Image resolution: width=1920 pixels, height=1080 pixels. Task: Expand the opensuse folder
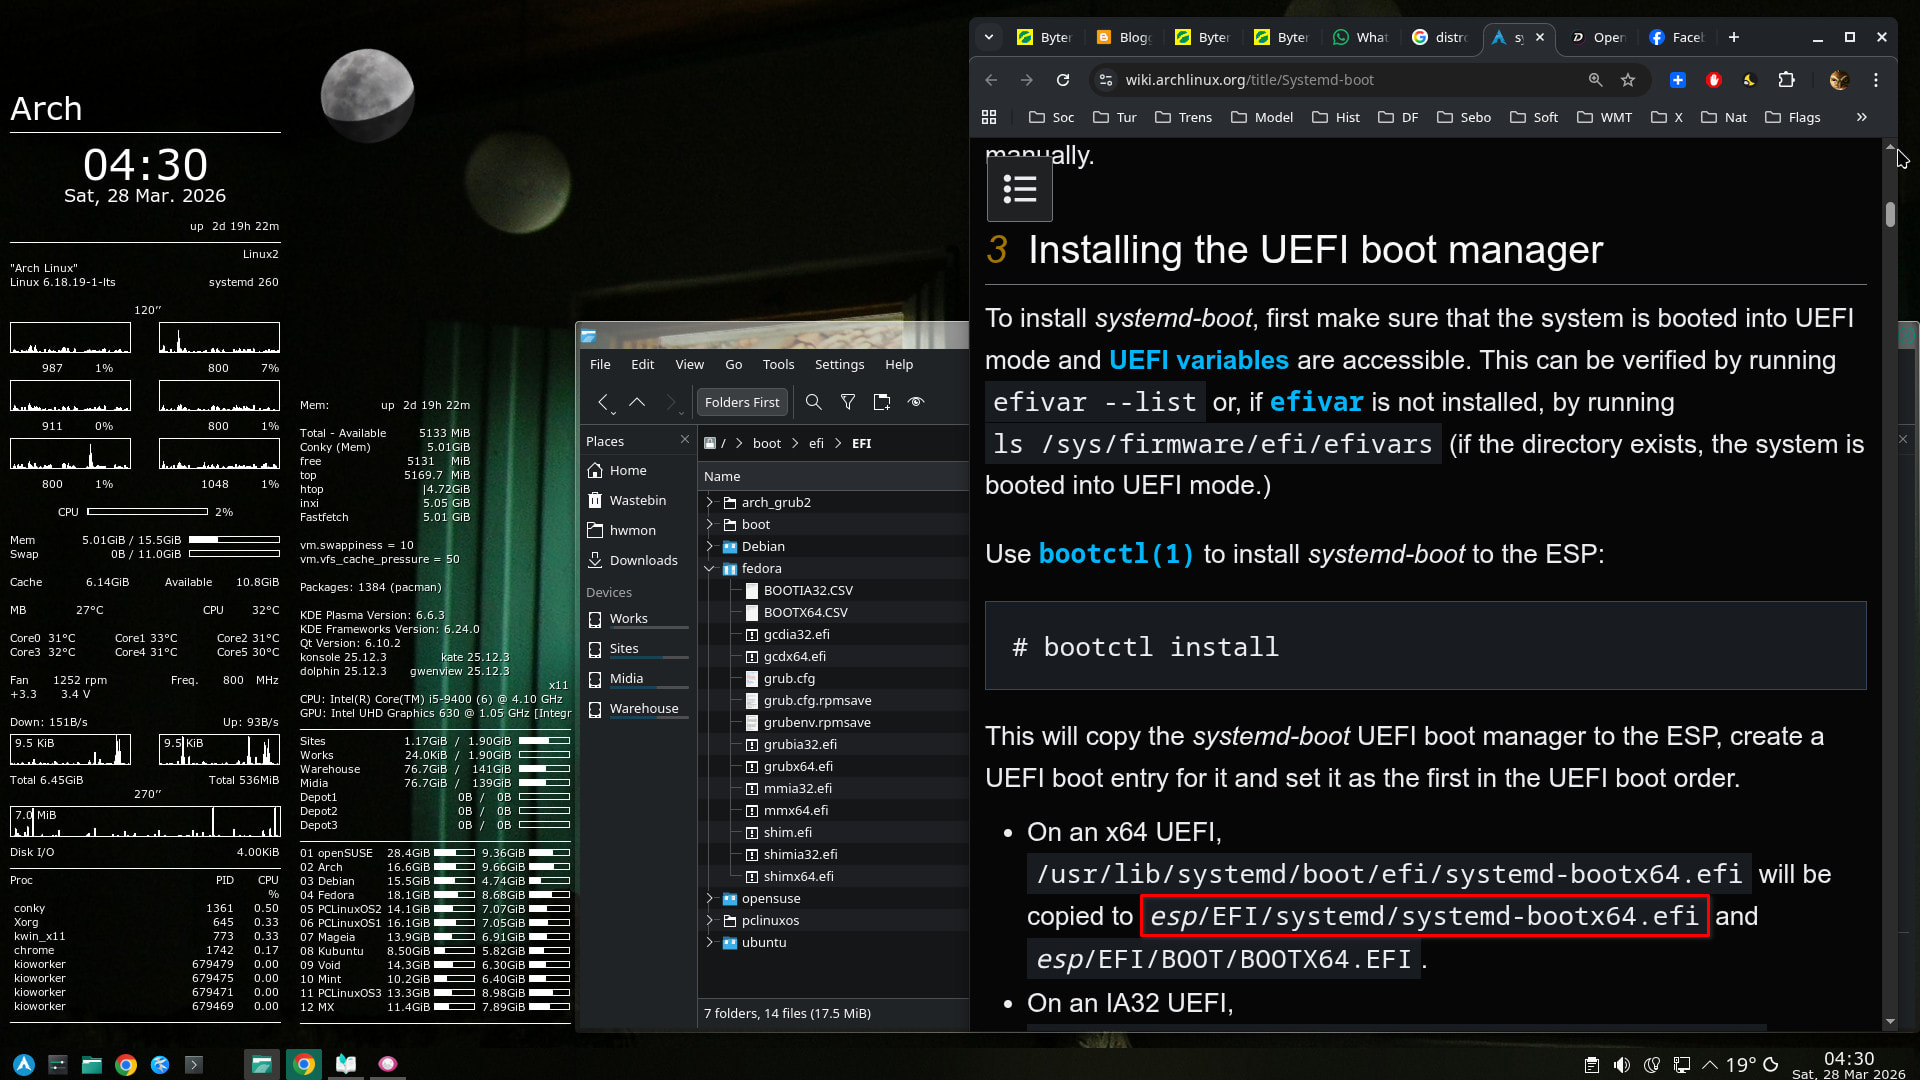[x=710, y=899]
